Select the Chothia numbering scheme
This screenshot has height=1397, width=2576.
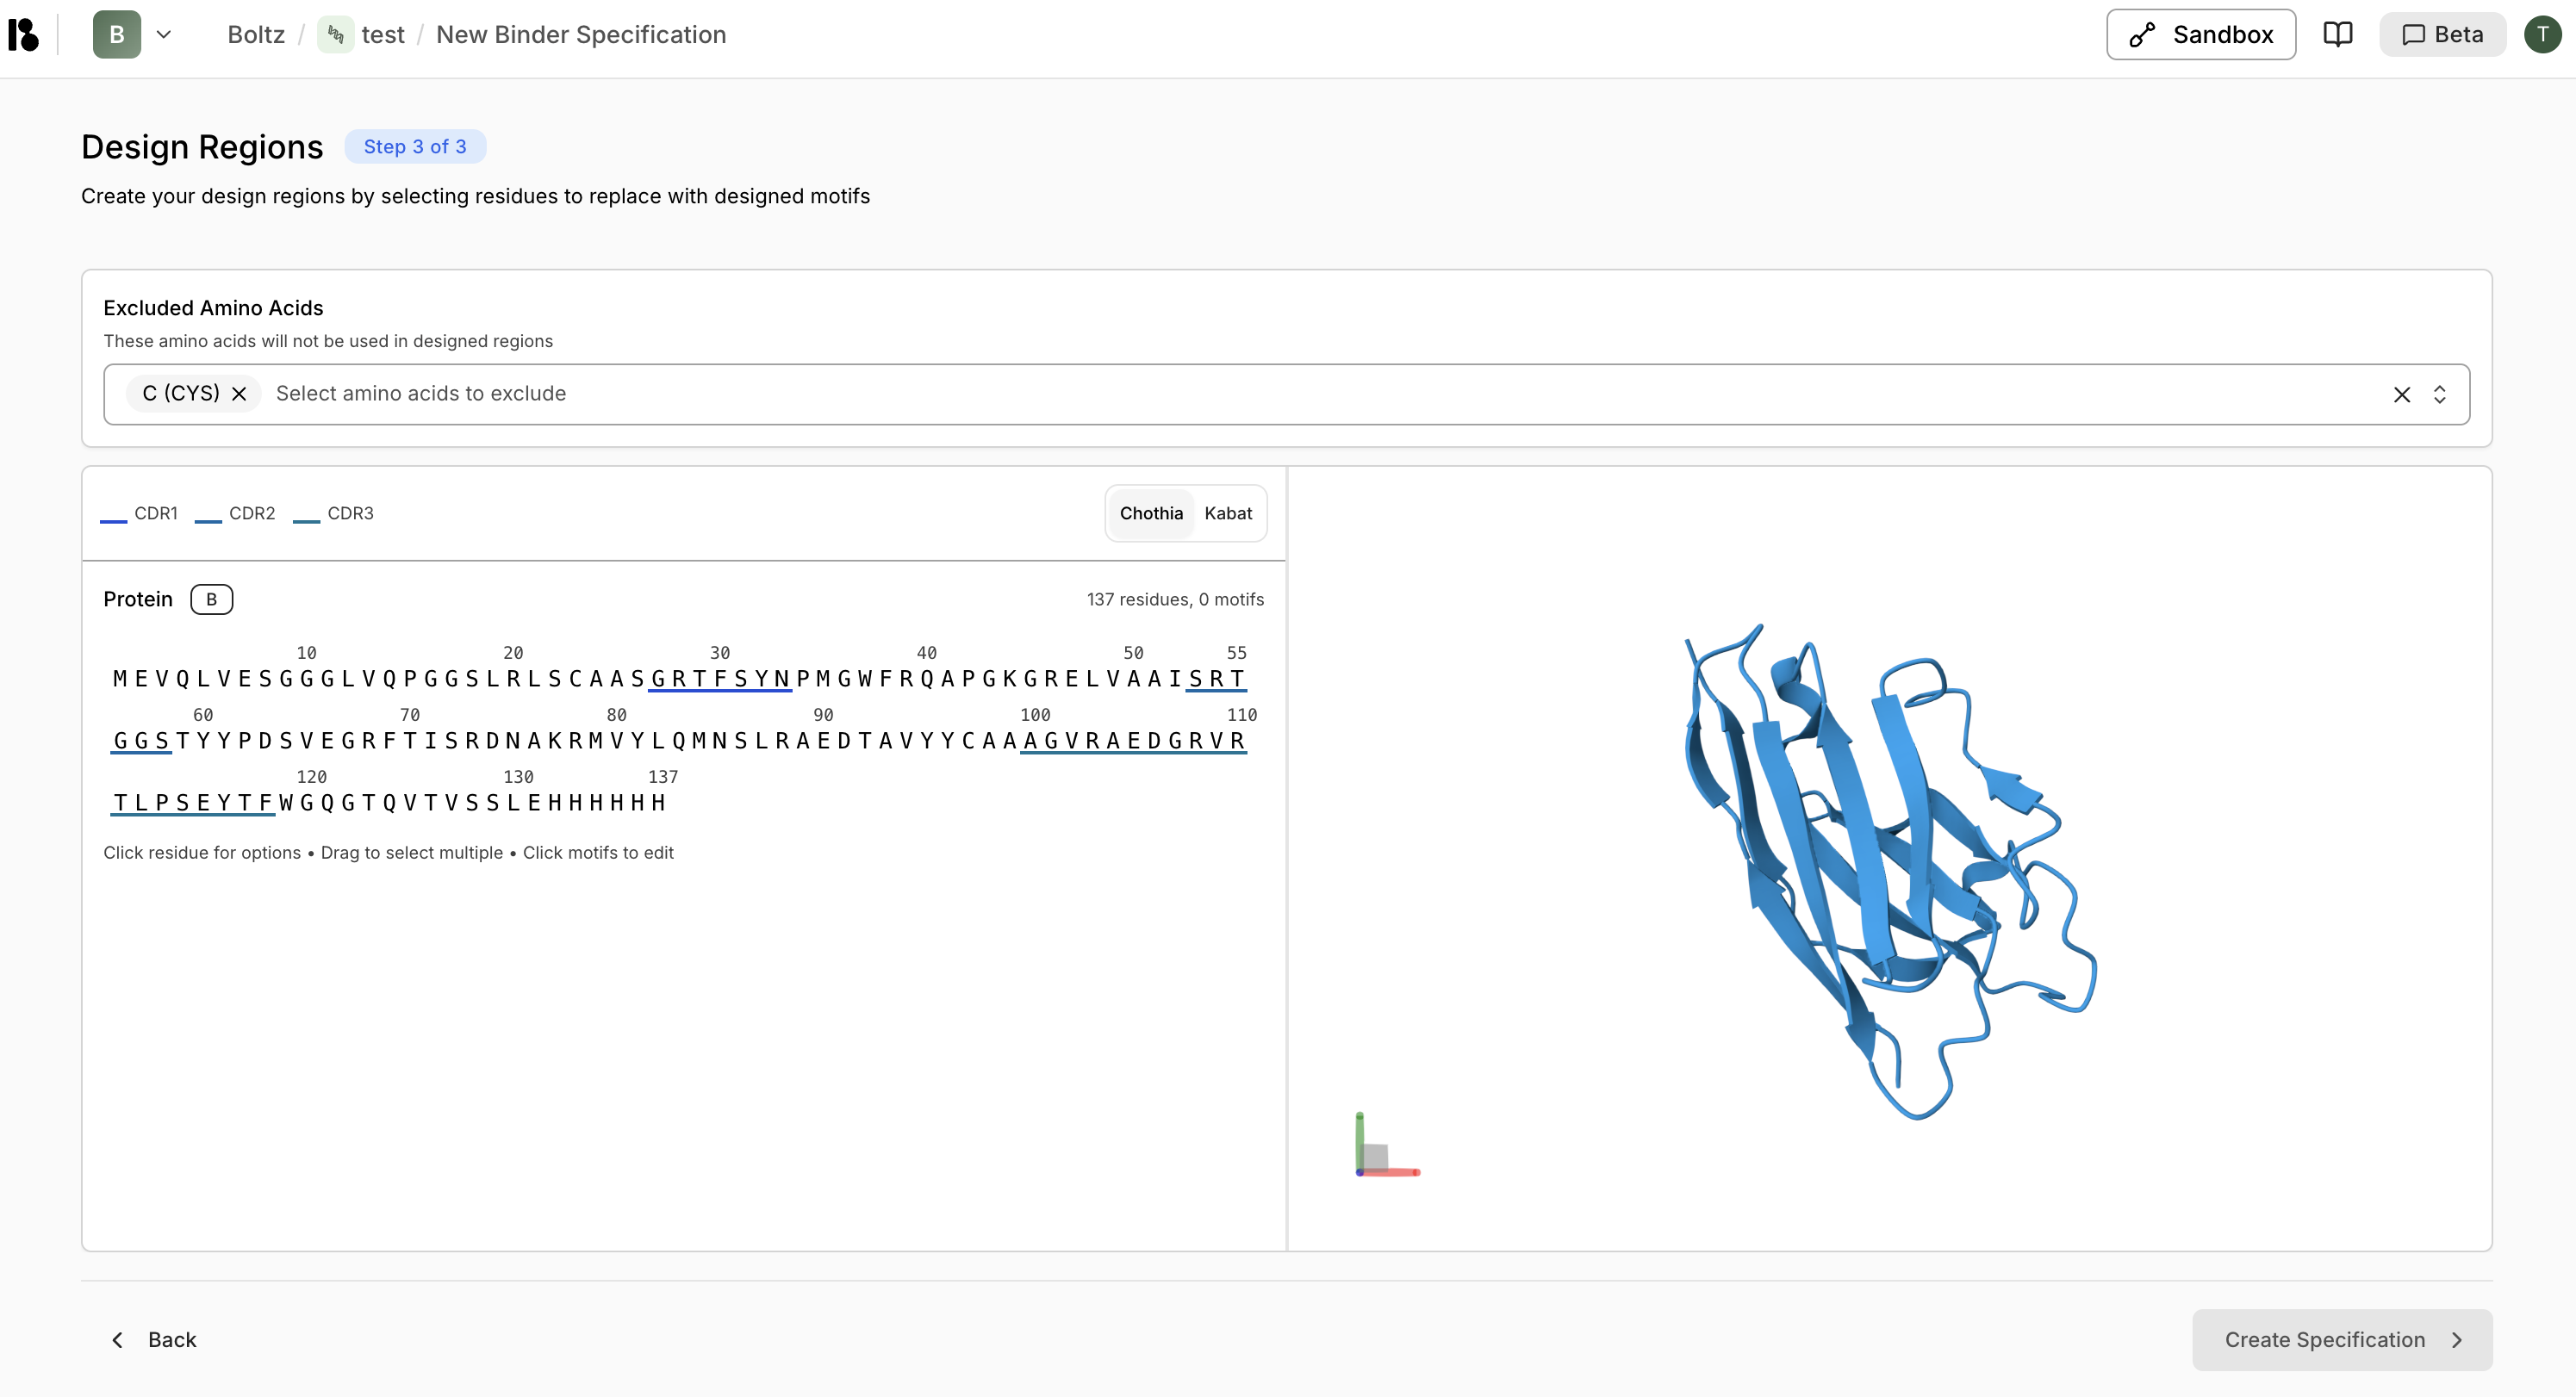click(x=1151, y=513)
